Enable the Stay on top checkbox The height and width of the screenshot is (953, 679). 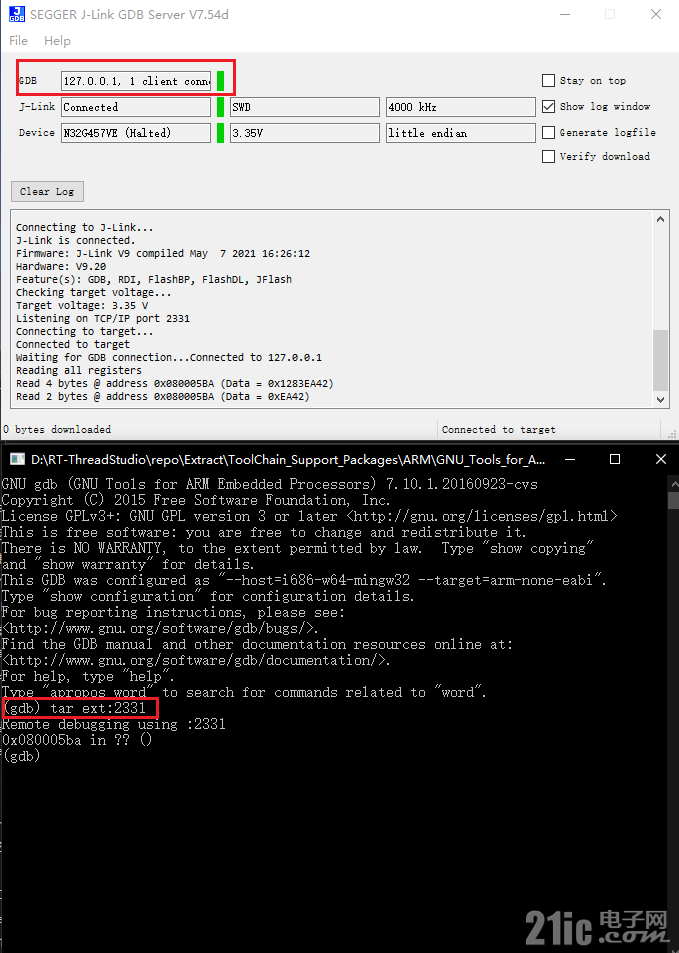(548, 81)
